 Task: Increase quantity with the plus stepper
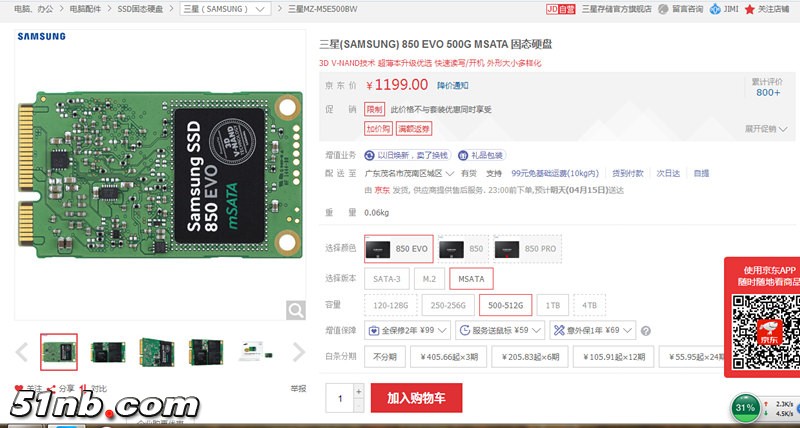coord(359,391)
